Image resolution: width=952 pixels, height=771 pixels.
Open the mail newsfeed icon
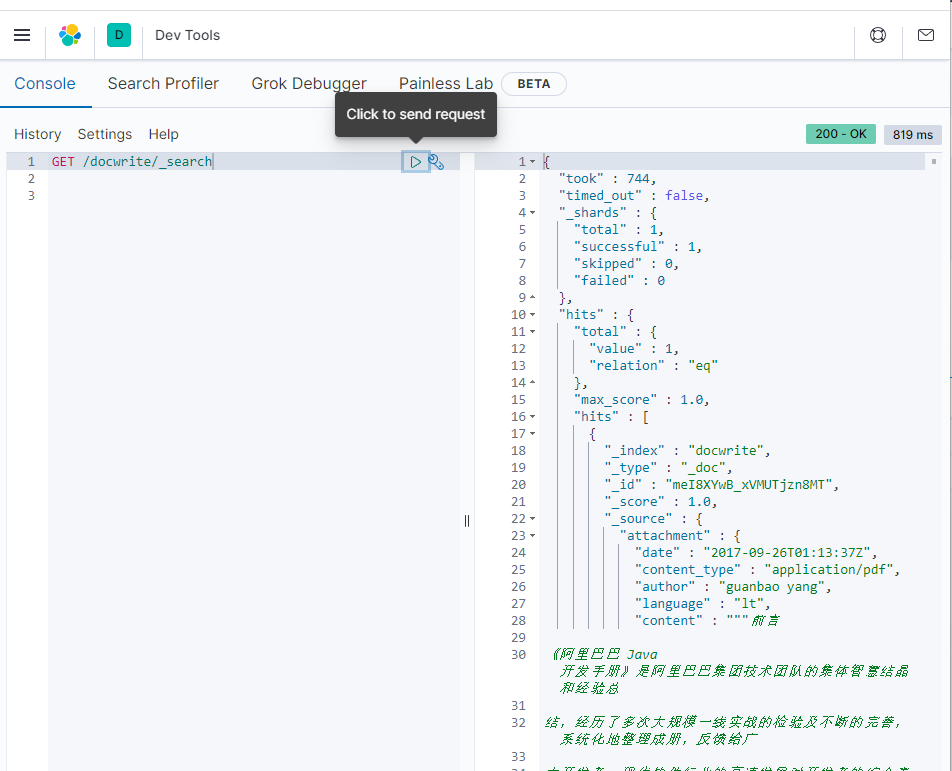point(925,35)
